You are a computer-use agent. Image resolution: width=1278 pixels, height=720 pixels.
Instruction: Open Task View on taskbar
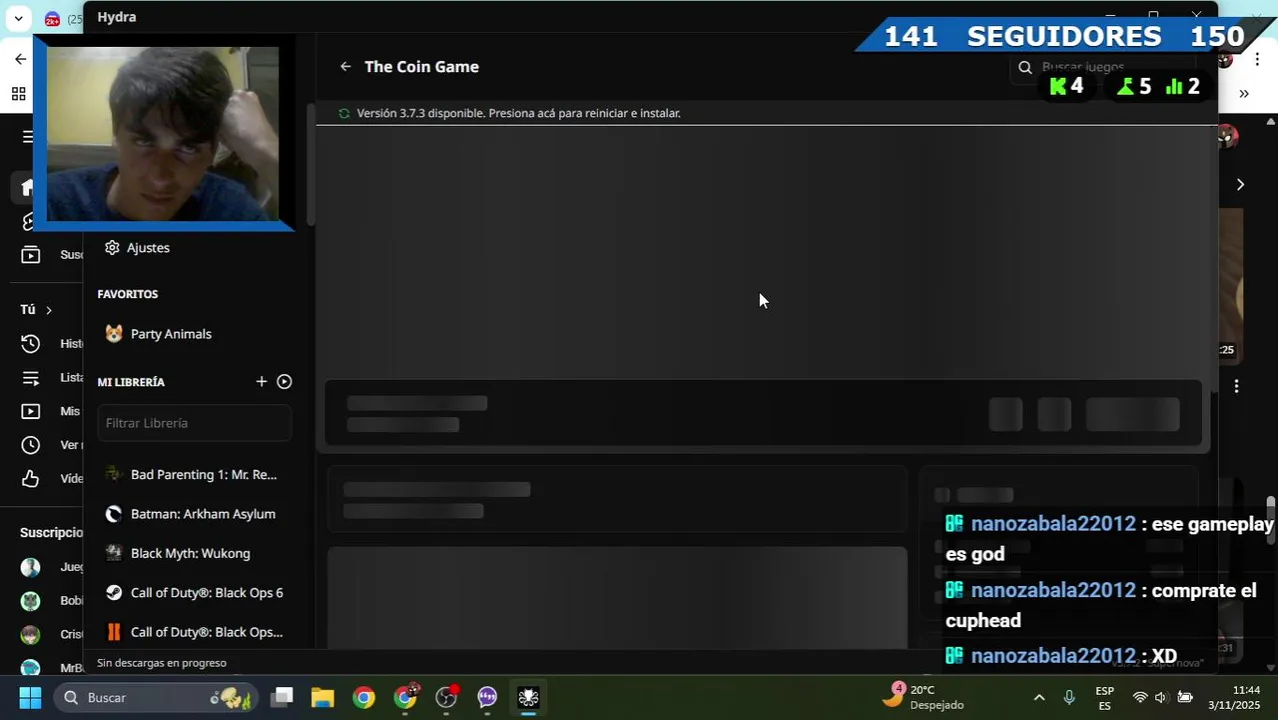pyautogui.click(x=282, y=698)
